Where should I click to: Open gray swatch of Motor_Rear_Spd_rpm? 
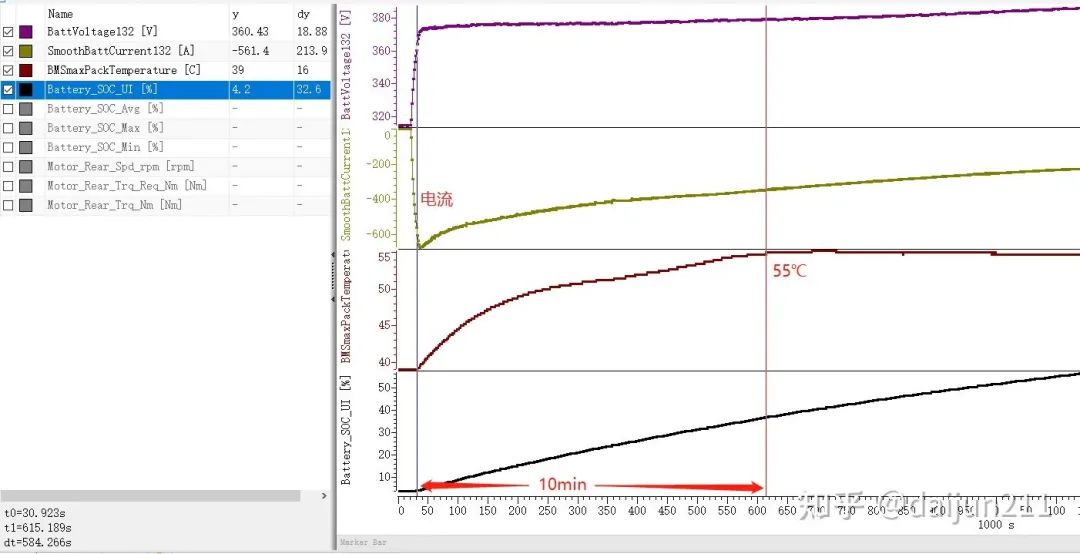25,167
